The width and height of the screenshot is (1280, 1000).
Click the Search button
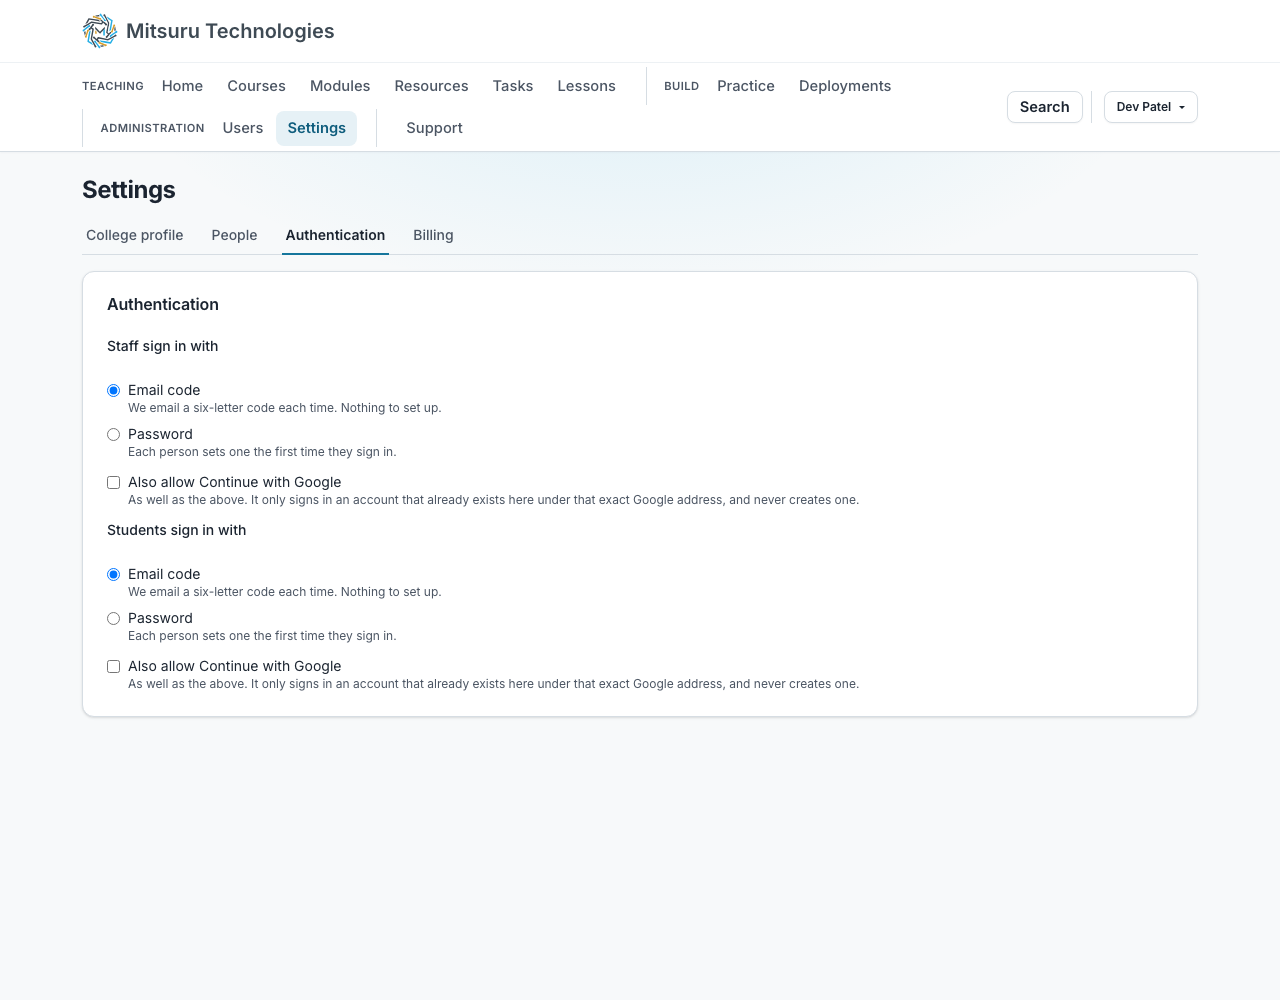tap(1044, 107)
